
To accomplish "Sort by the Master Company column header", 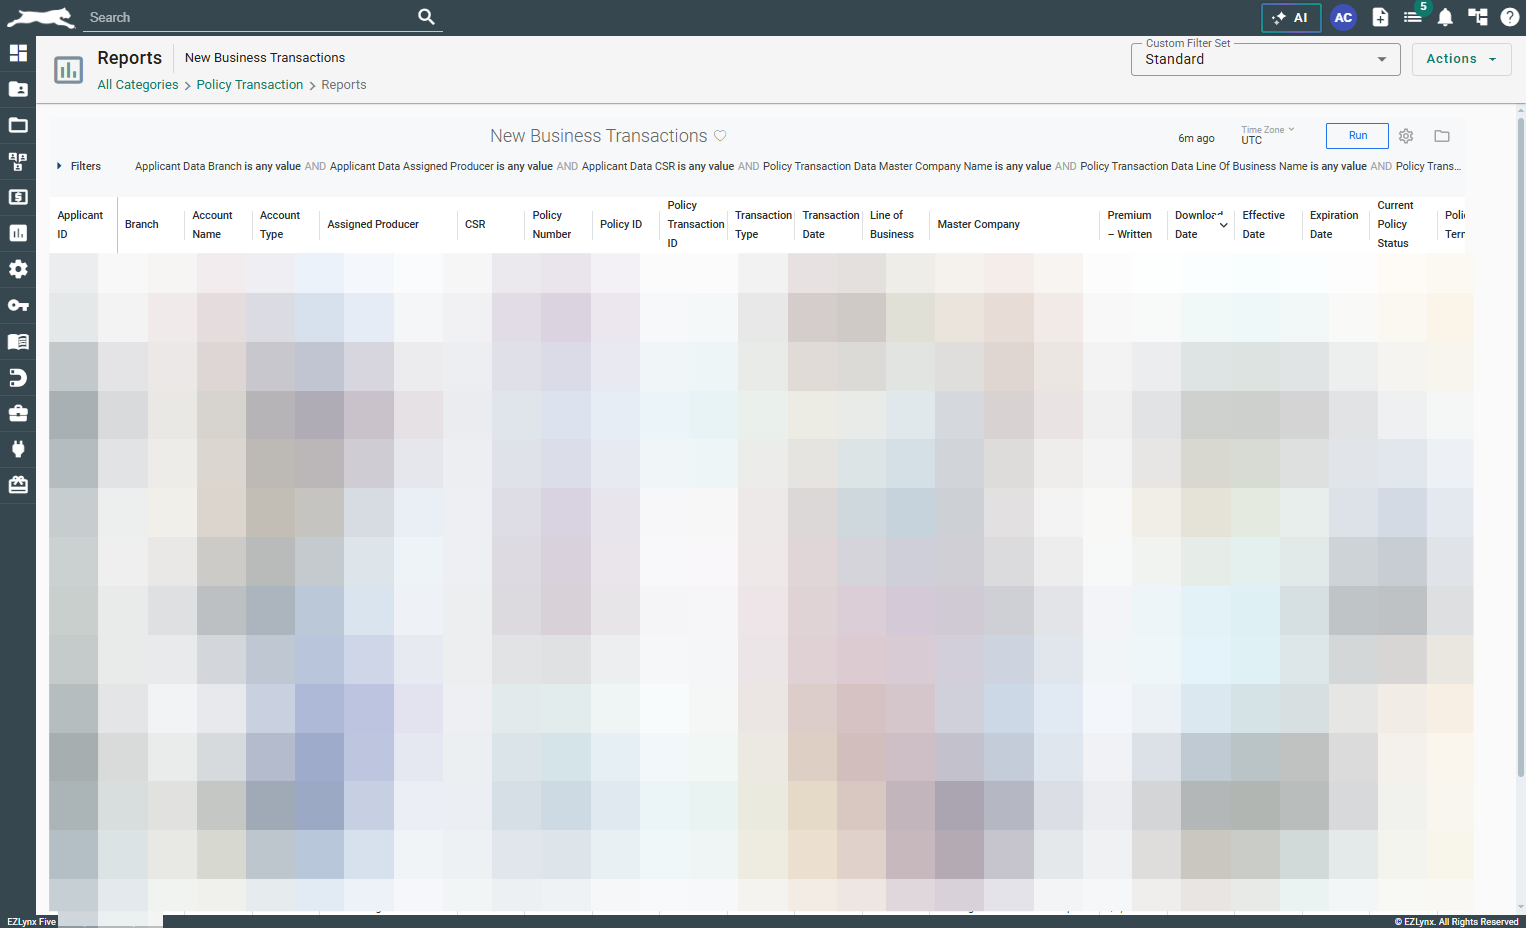I will (x=979, y=225).
